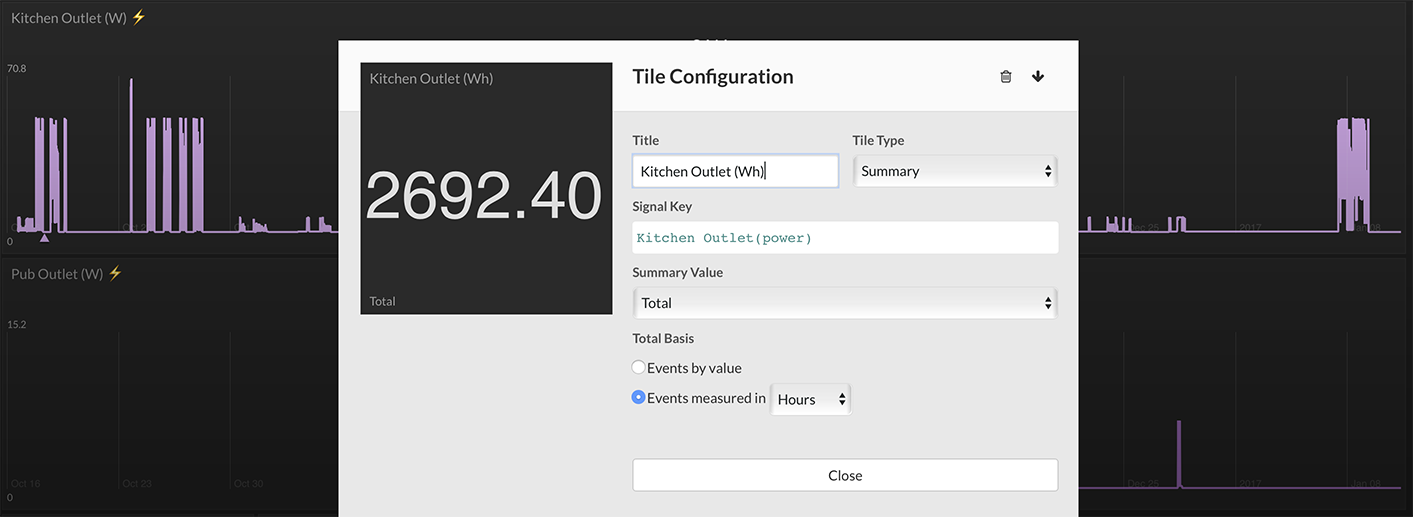This screenshot has width=1413, height=517.
Task: Click the Tile Configuration heading
Action: (713, 77)
